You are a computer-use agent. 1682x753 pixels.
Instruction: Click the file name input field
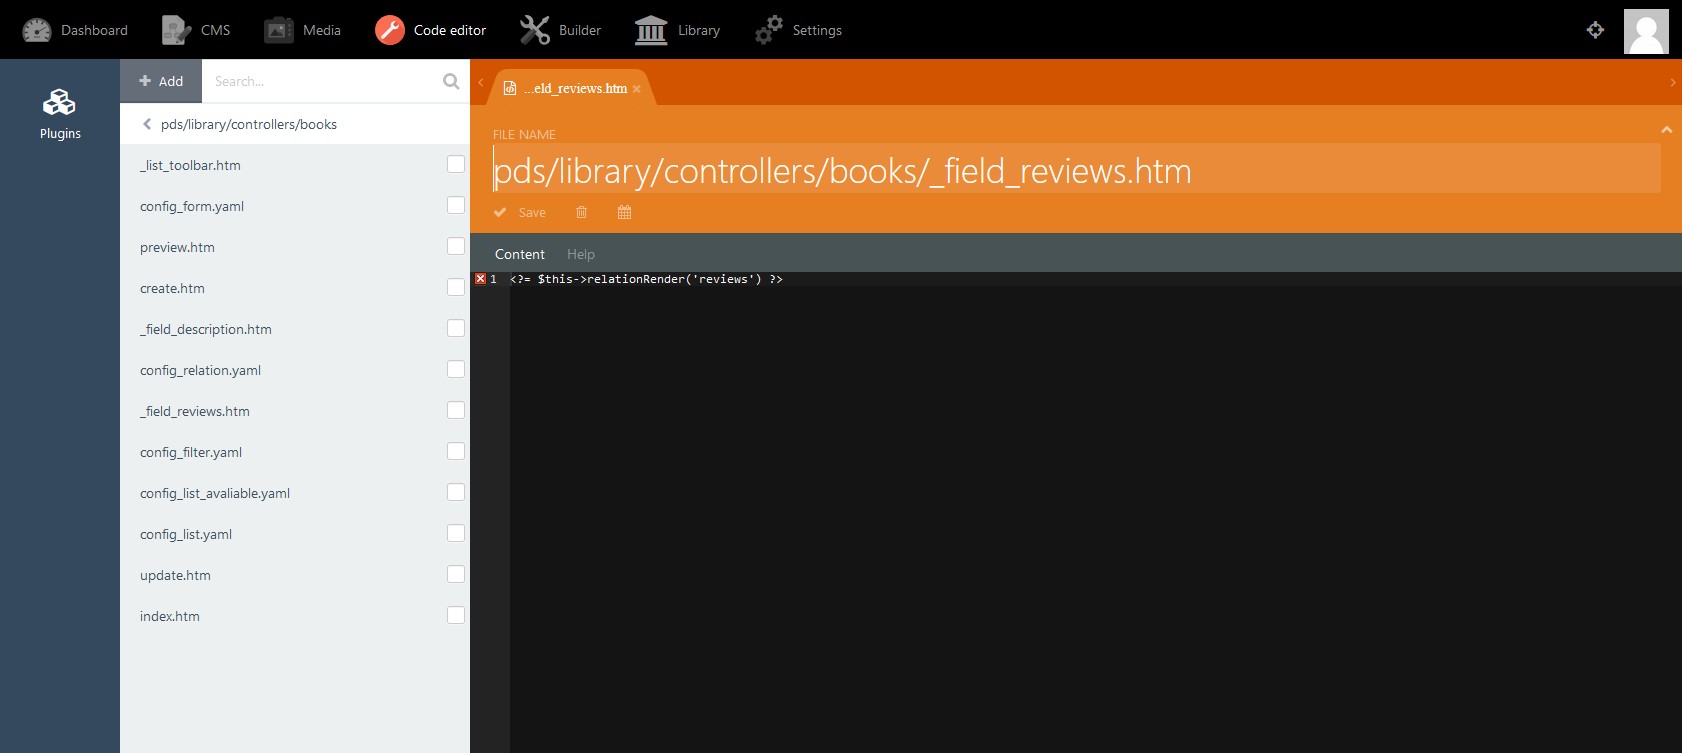[x=1075, y=171]
